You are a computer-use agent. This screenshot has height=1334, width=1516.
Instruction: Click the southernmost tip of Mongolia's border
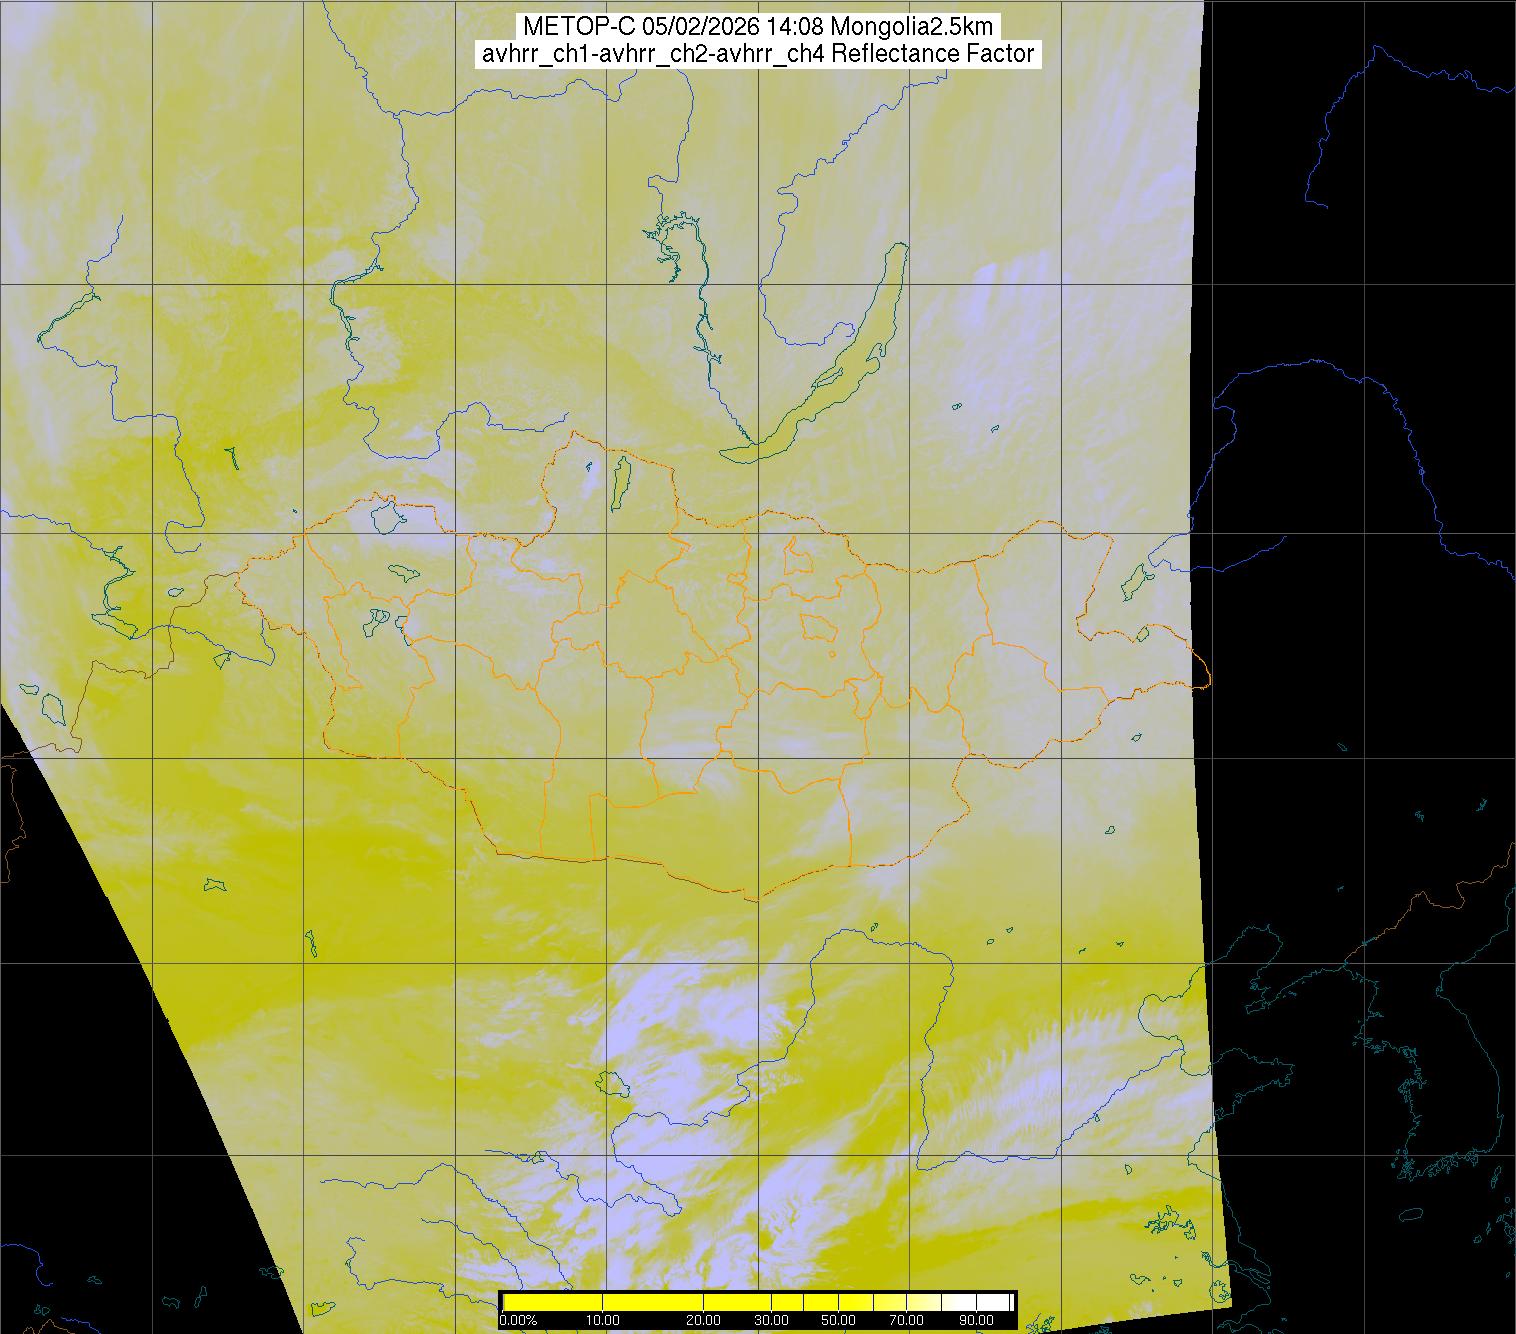tap(758, 899)
